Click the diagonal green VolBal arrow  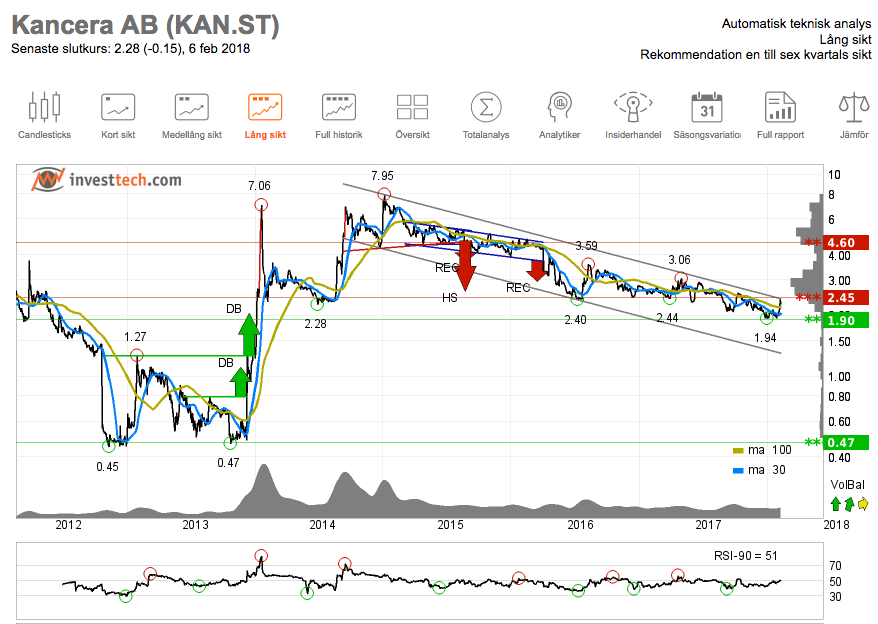coord(849,504)
